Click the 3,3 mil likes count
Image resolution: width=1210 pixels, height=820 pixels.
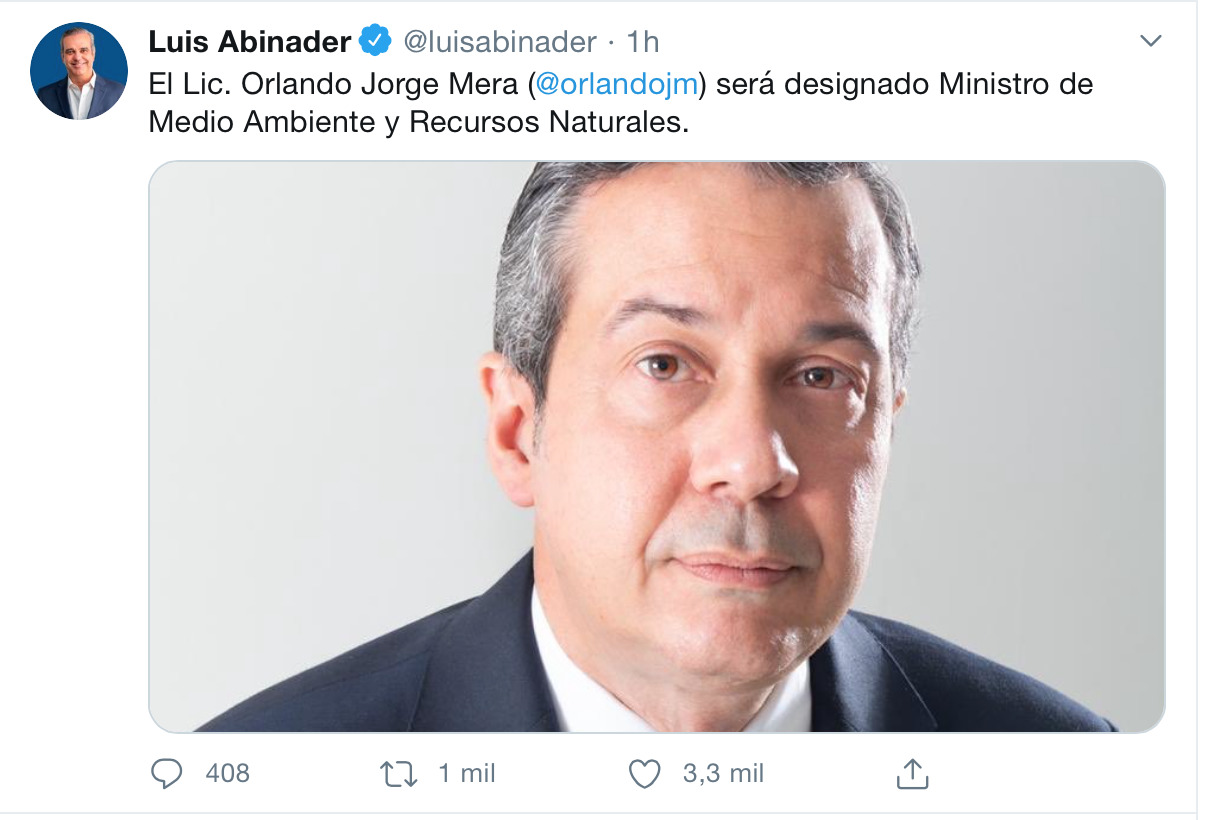coord(723,773)
